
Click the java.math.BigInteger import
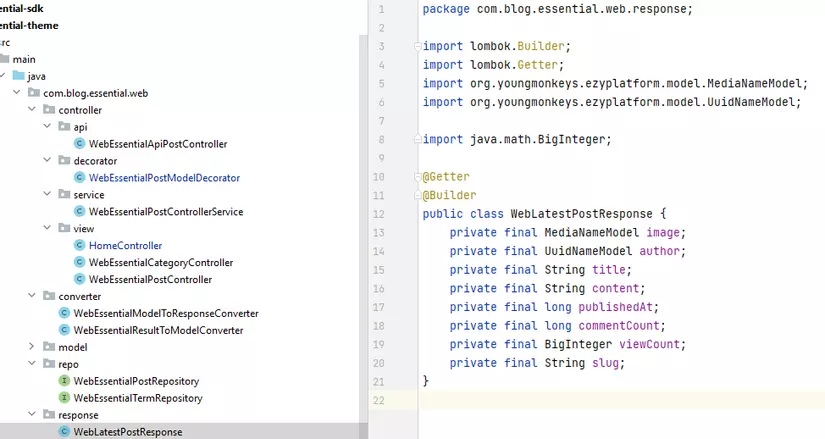[517, 139]
